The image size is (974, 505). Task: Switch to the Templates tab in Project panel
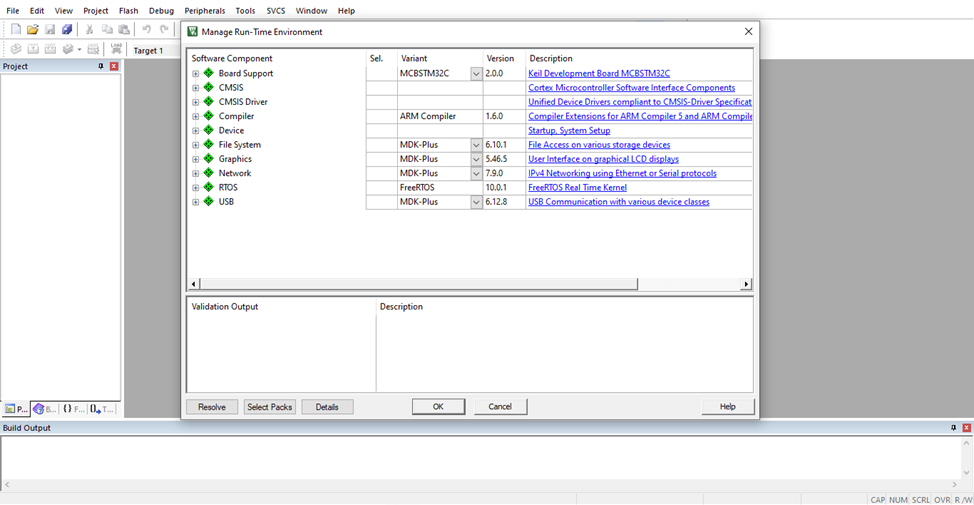pos(102,409)
